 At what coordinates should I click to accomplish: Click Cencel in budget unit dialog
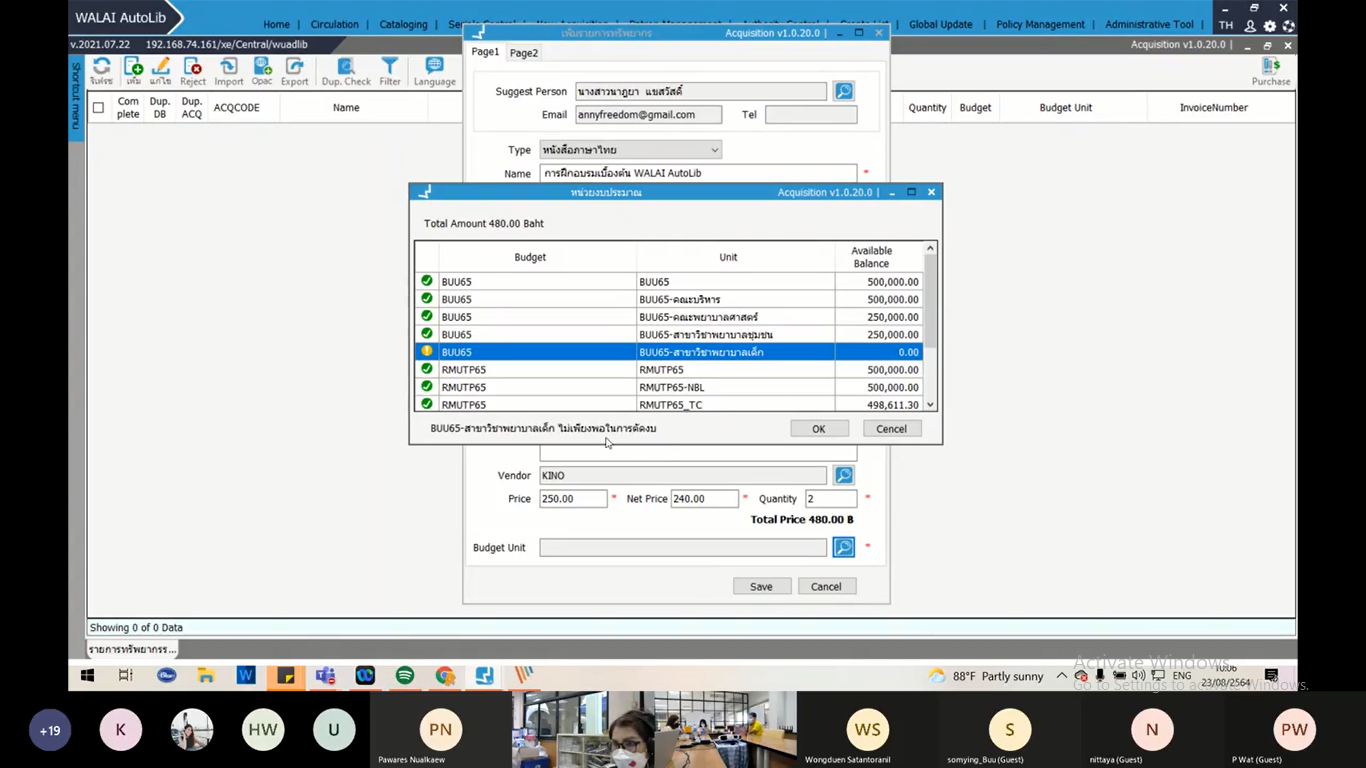coord(891,428)
